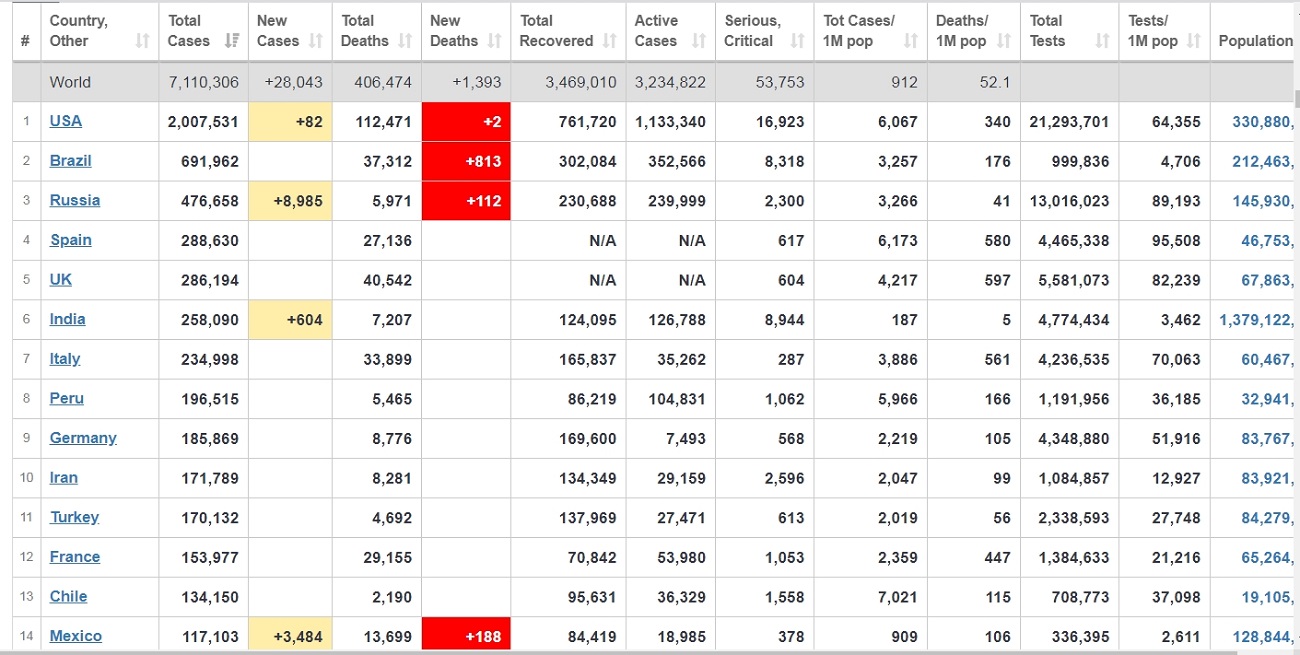This screenshot has width=1300, height=655.
Task: Open the Brazil country page link
Action: tap(70, 161)
